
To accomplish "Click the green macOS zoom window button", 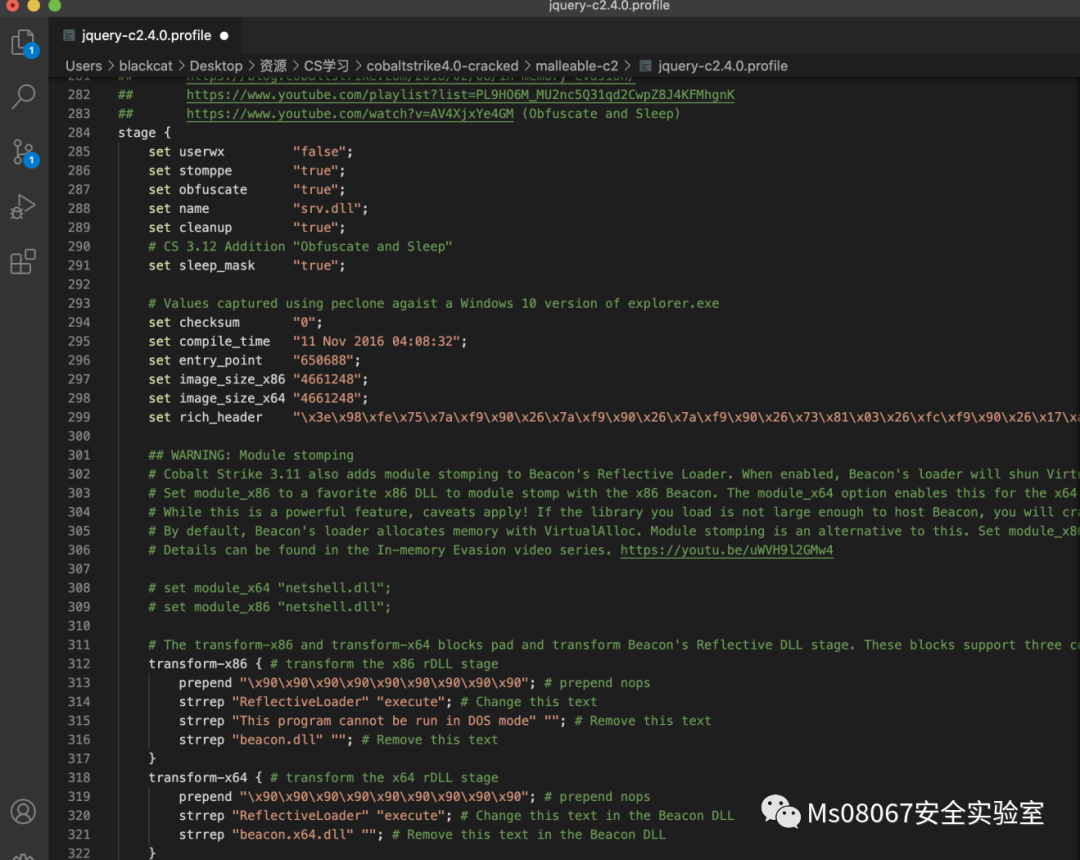I will pyautogui.click(x=55, y=6).
